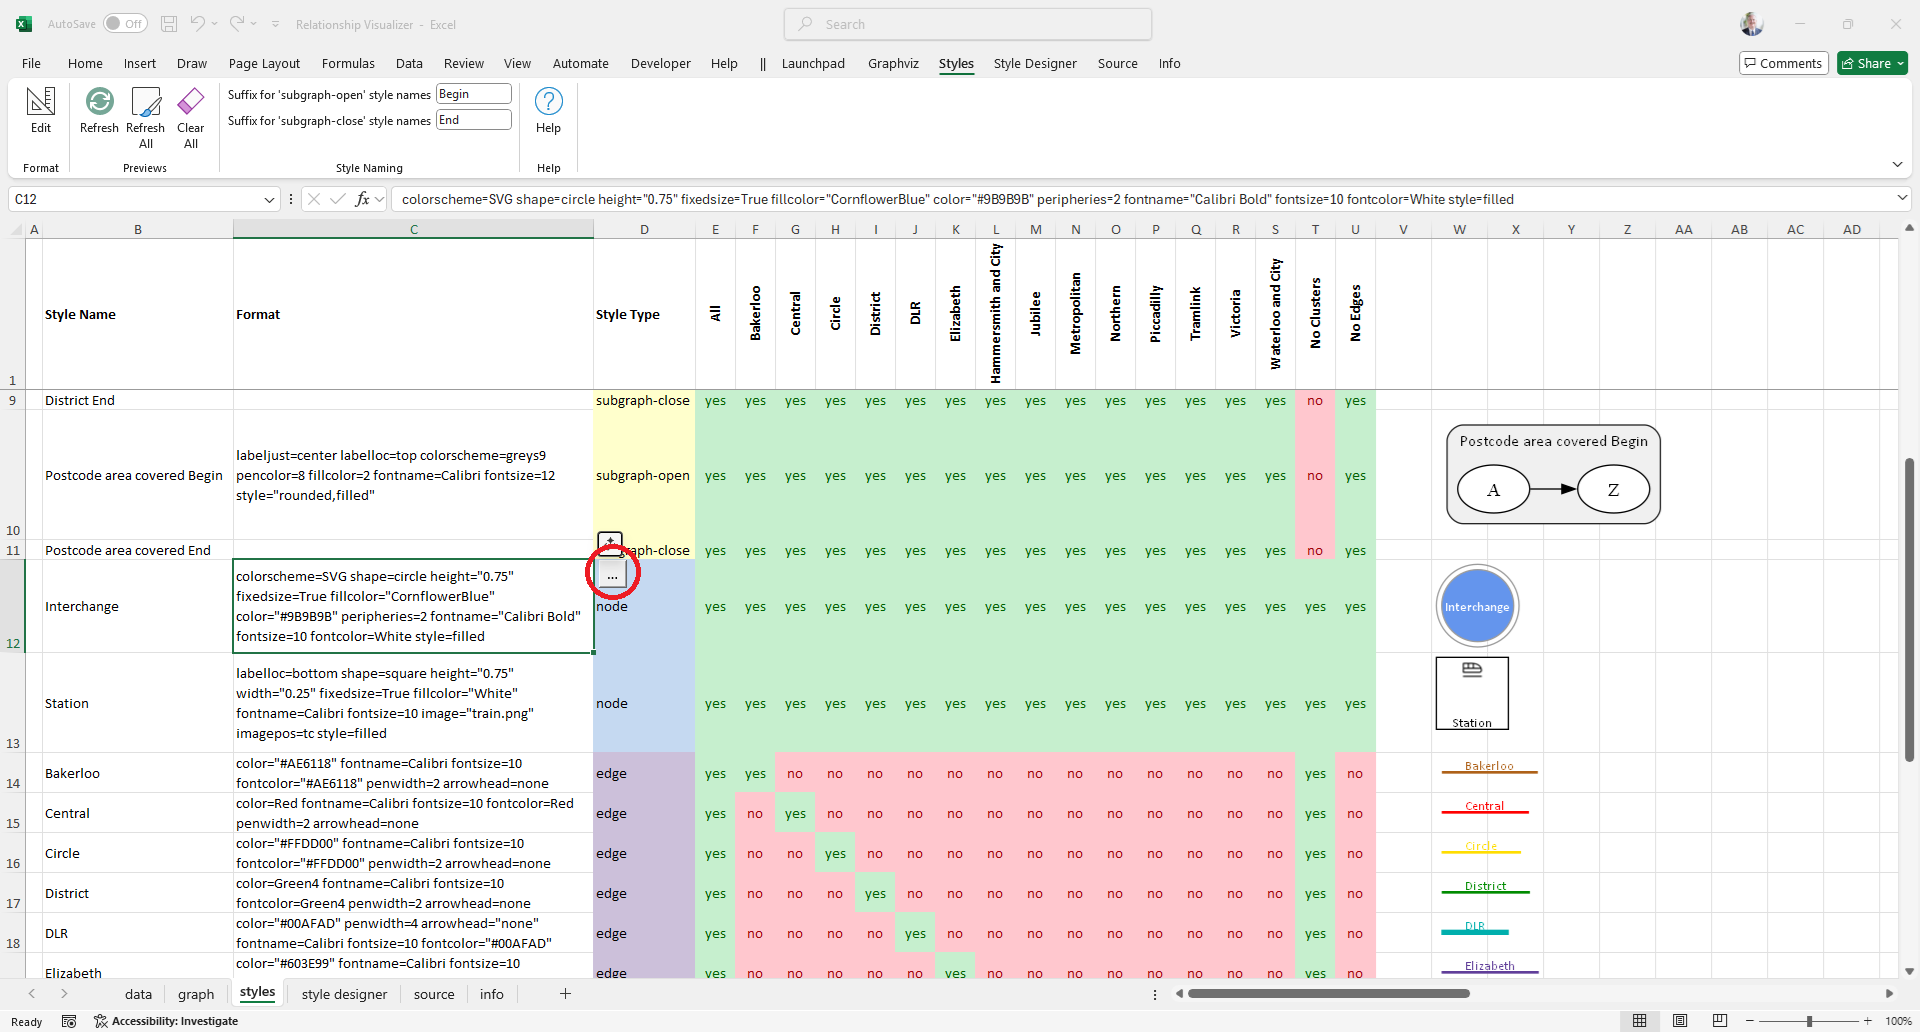Image resolution: width=1920 pixels, height=1032 pixels.
Task: Click the Edit format icon
Action: (40, 102)
